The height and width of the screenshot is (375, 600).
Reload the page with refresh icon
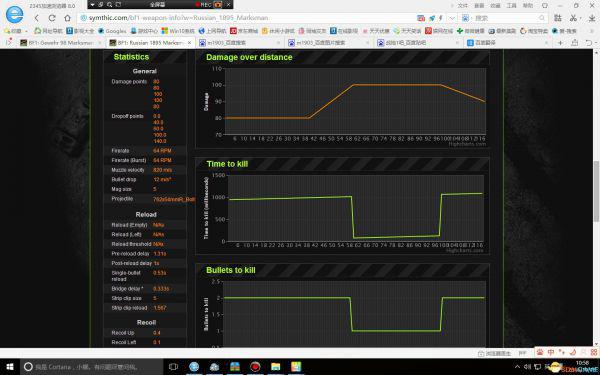coord(52,18)
